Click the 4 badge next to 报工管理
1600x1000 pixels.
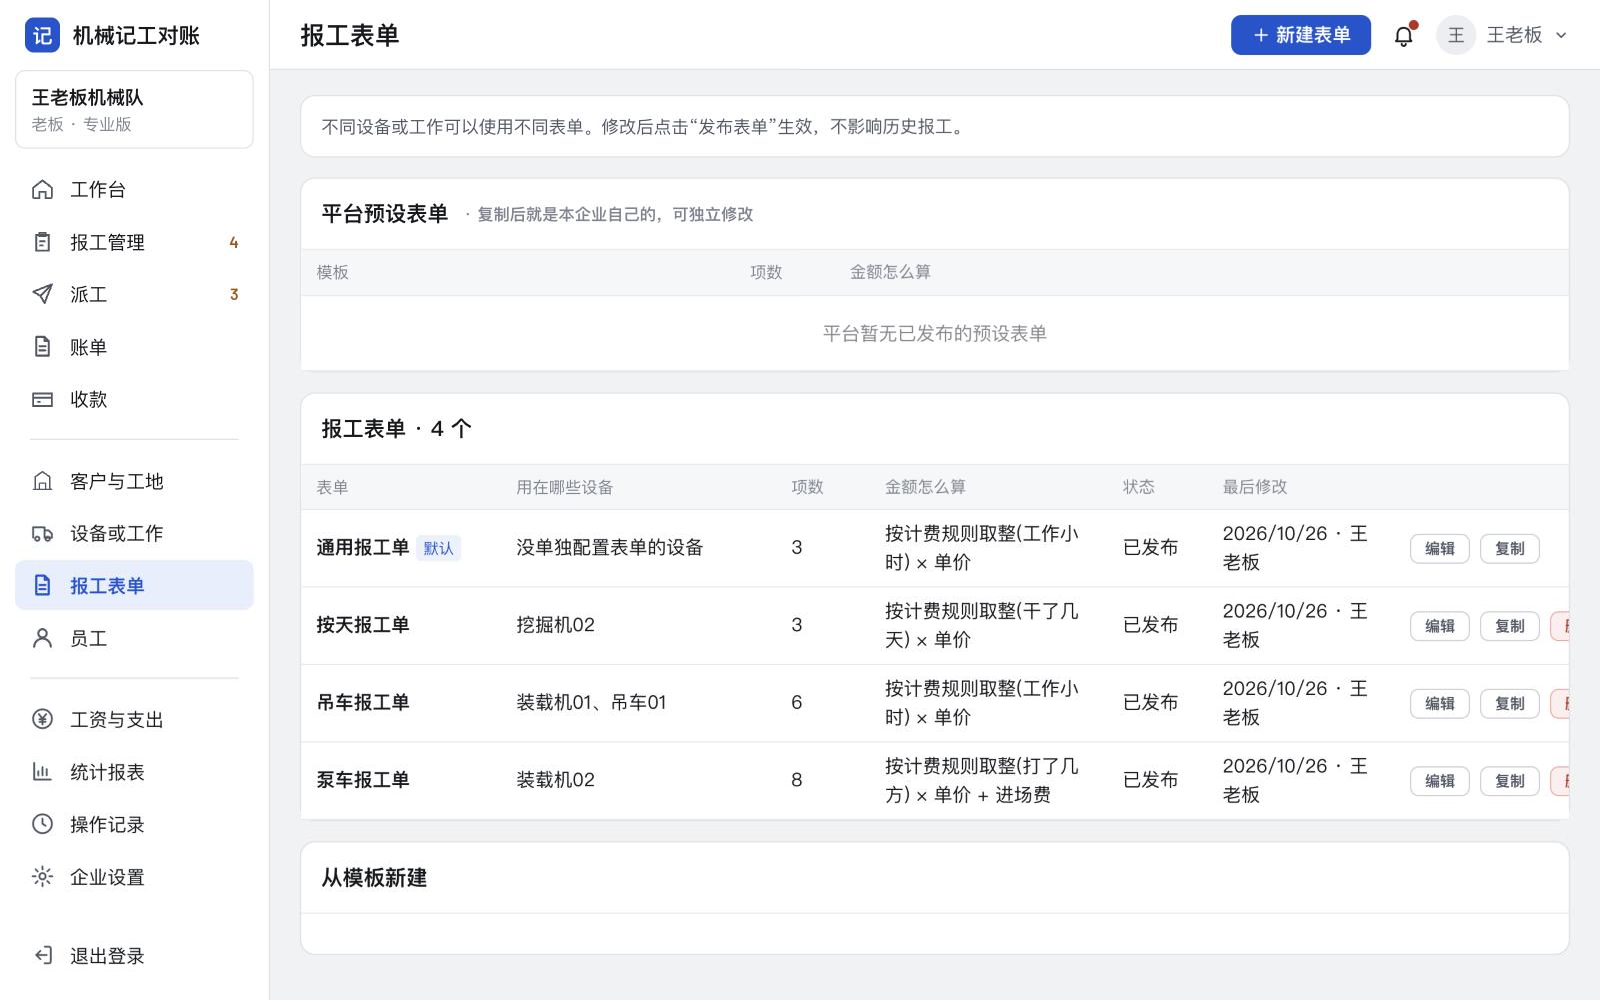pyautogui.click(x=234, y=242)
